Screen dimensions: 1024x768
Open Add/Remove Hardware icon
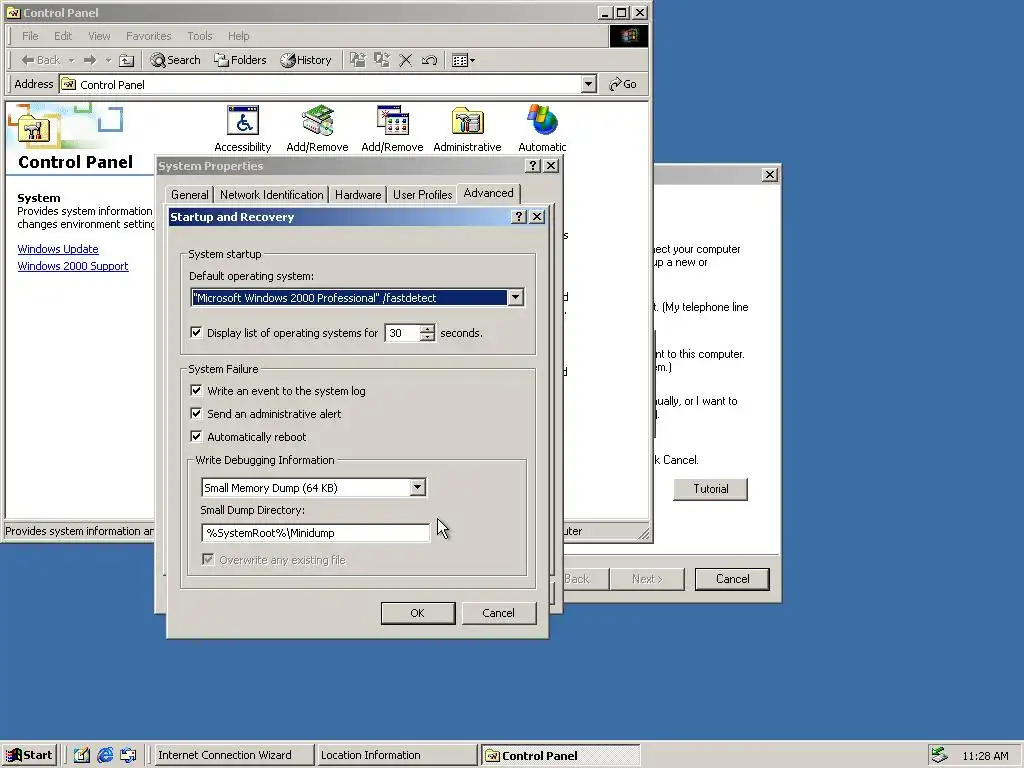[317, 129]
